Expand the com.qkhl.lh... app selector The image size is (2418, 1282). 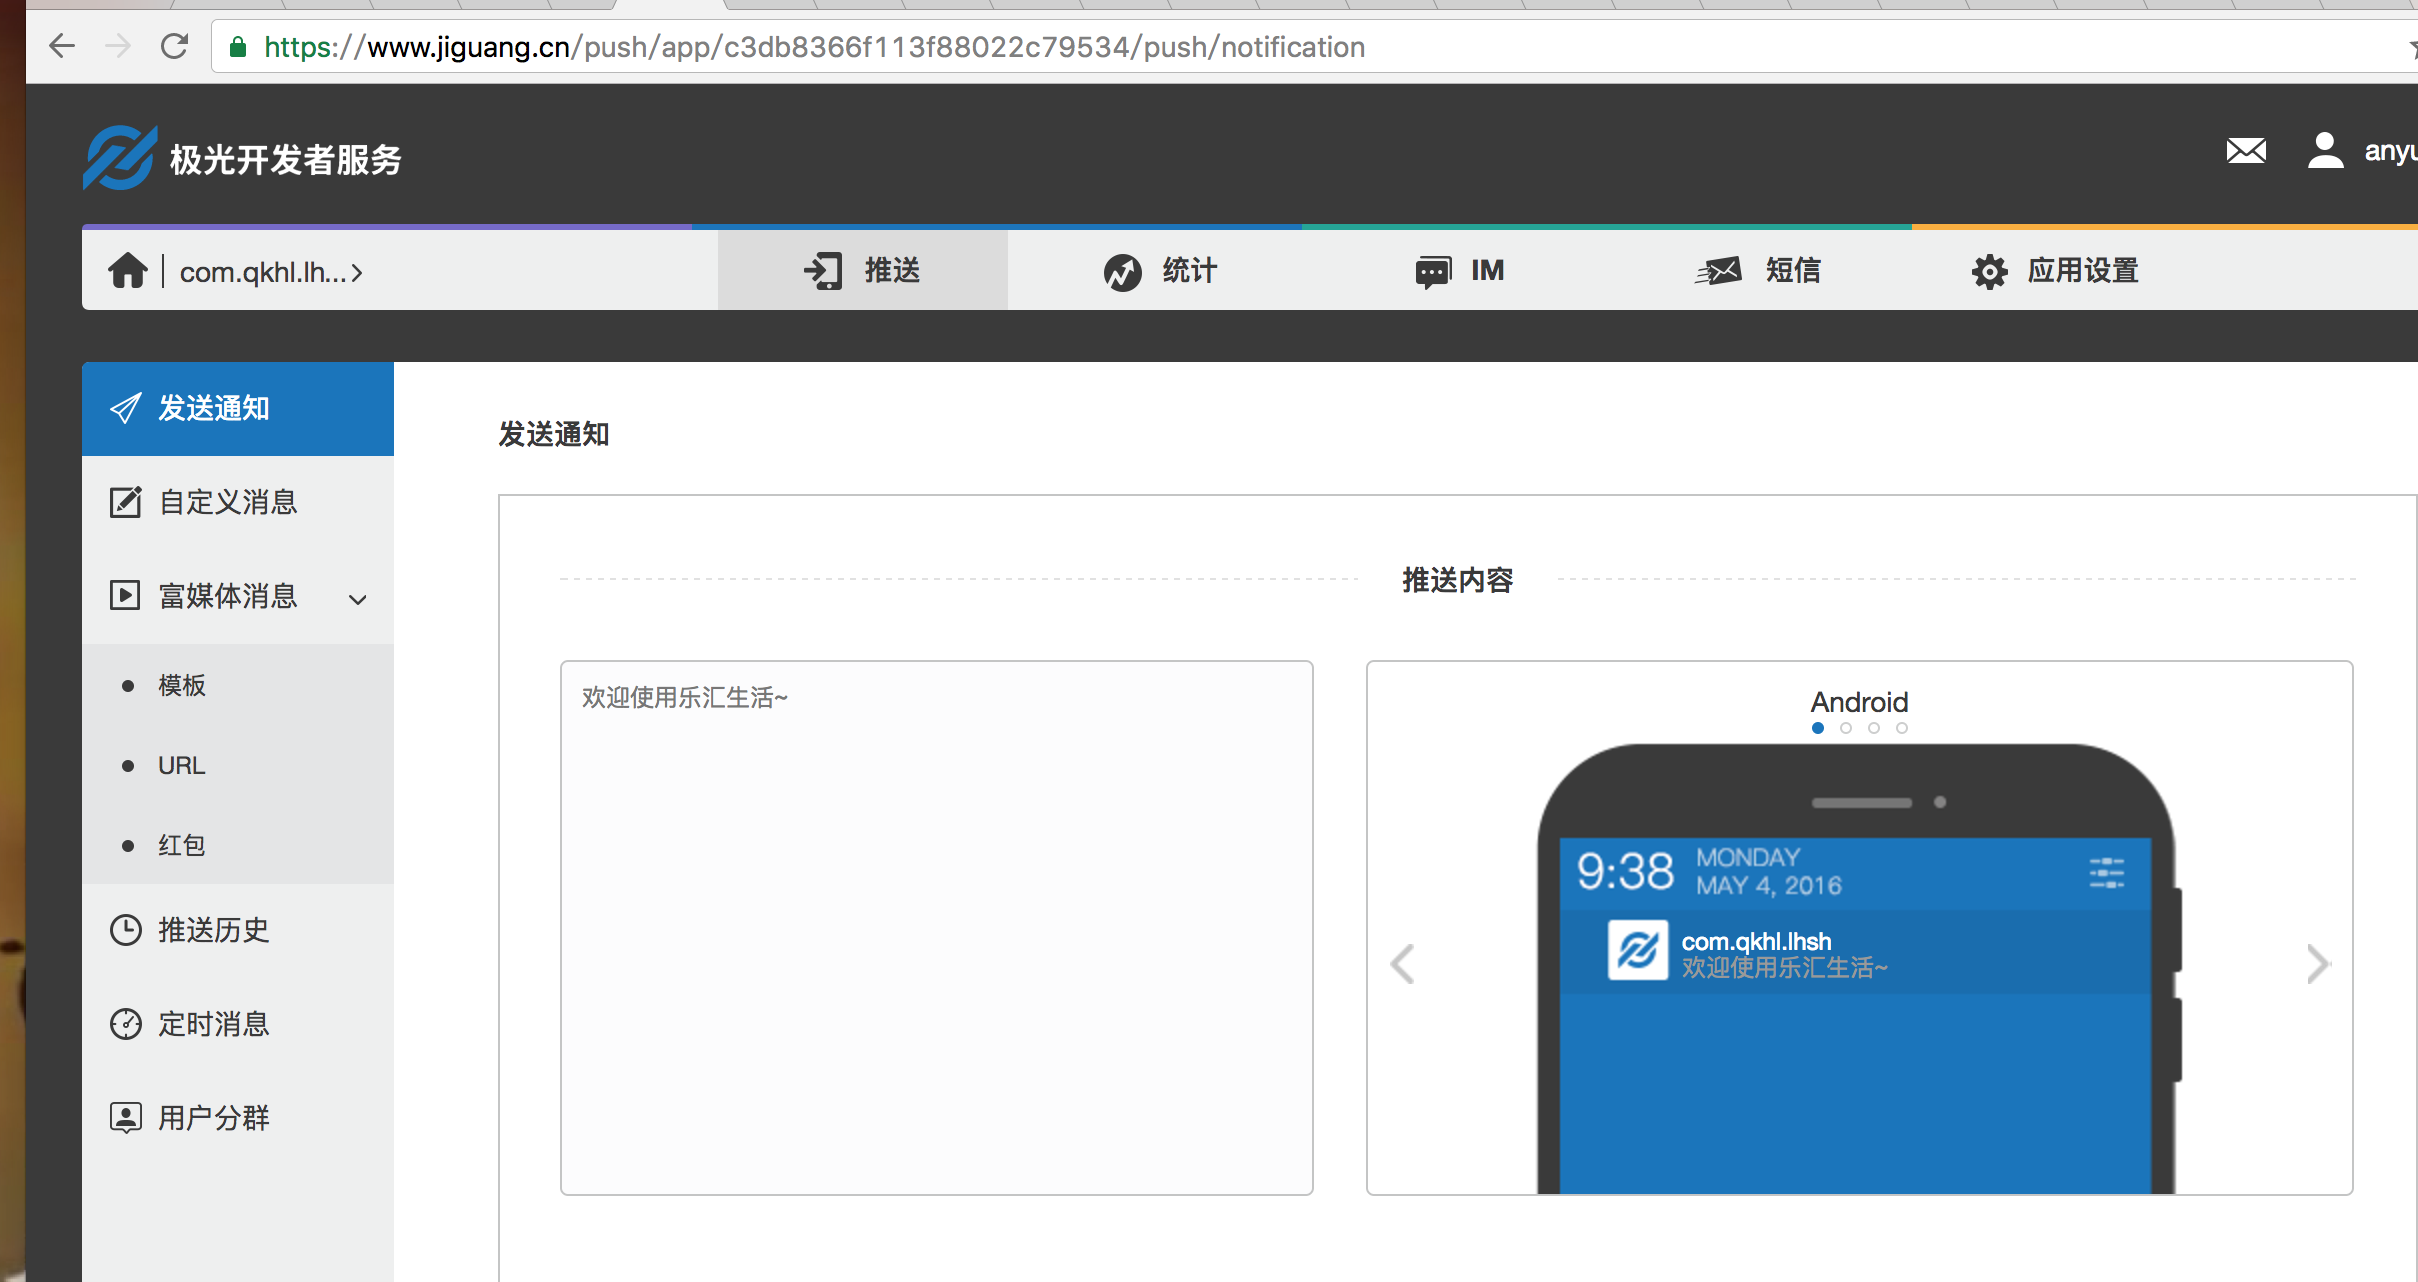pos(271,272)
